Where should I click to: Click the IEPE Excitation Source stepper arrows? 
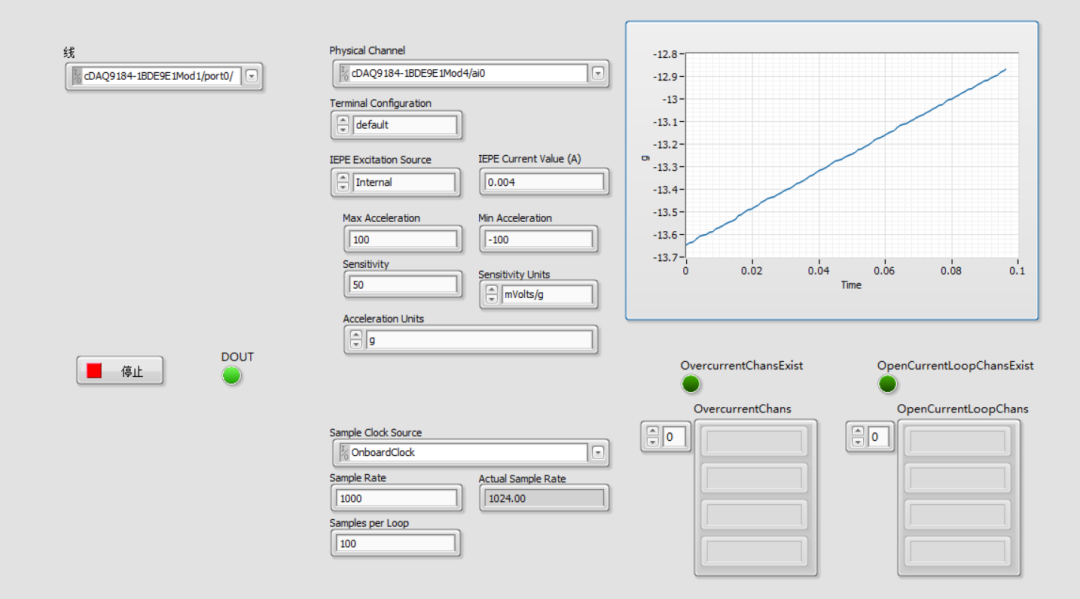[343, 182]
